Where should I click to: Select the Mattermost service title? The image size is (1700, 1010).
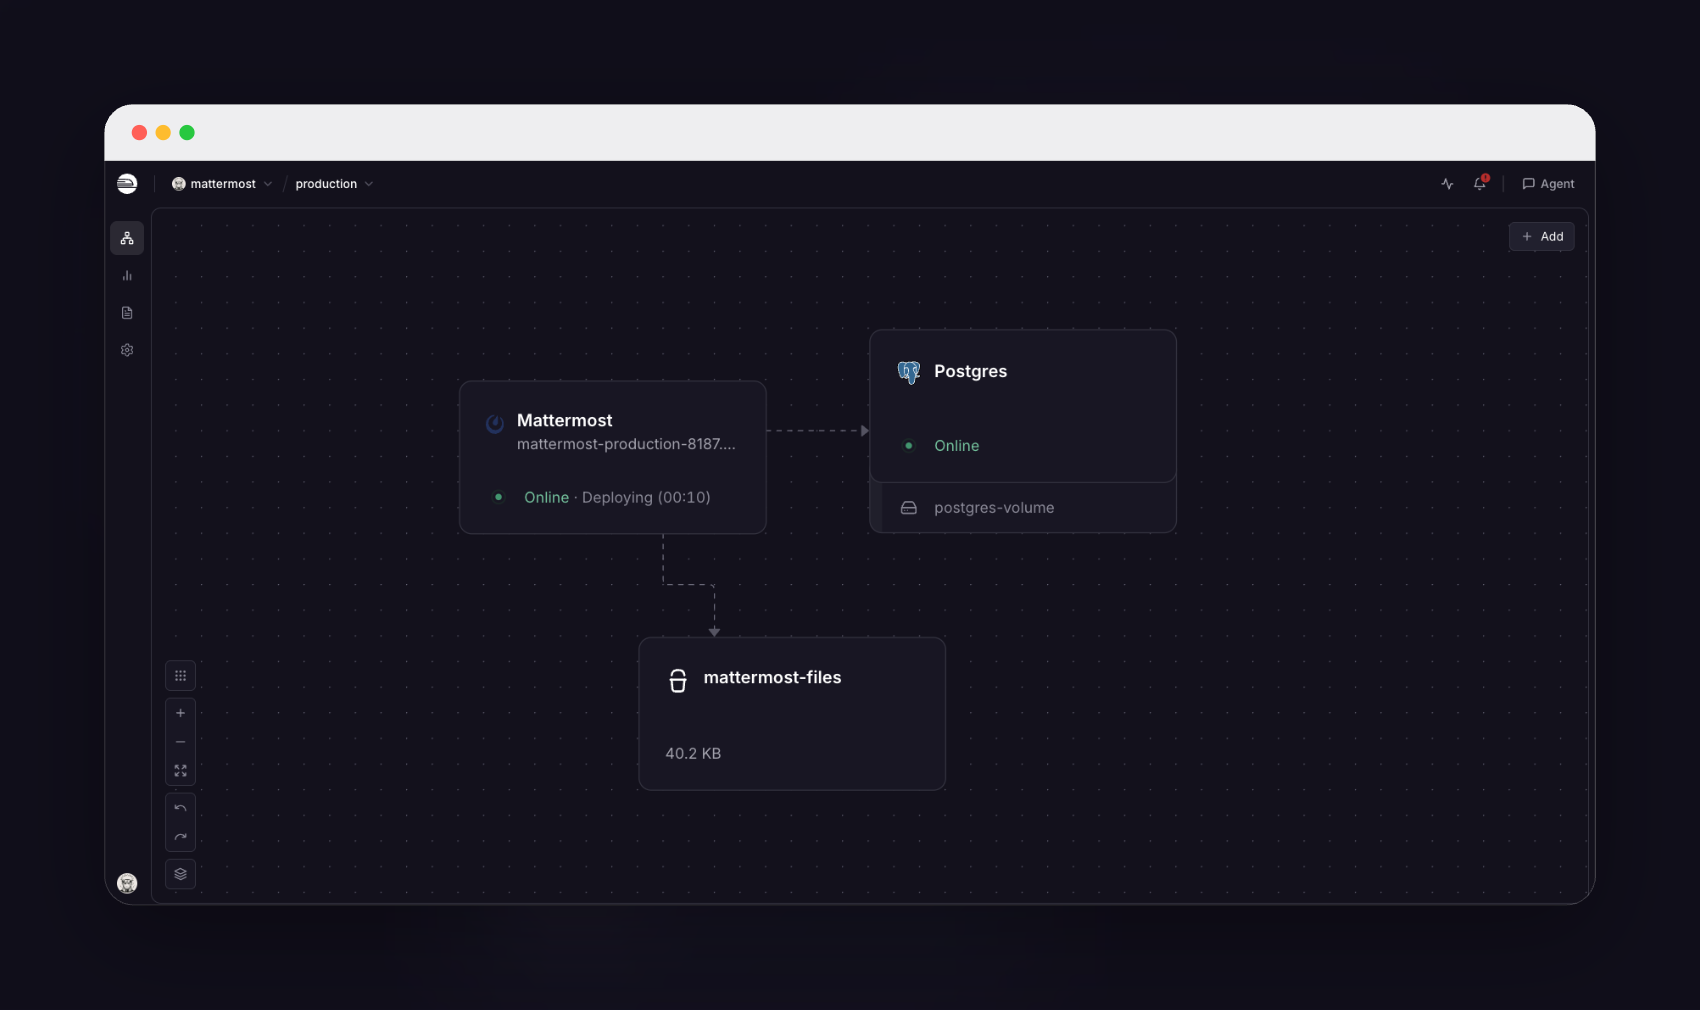pyautogui.click(x=564, y=420)
